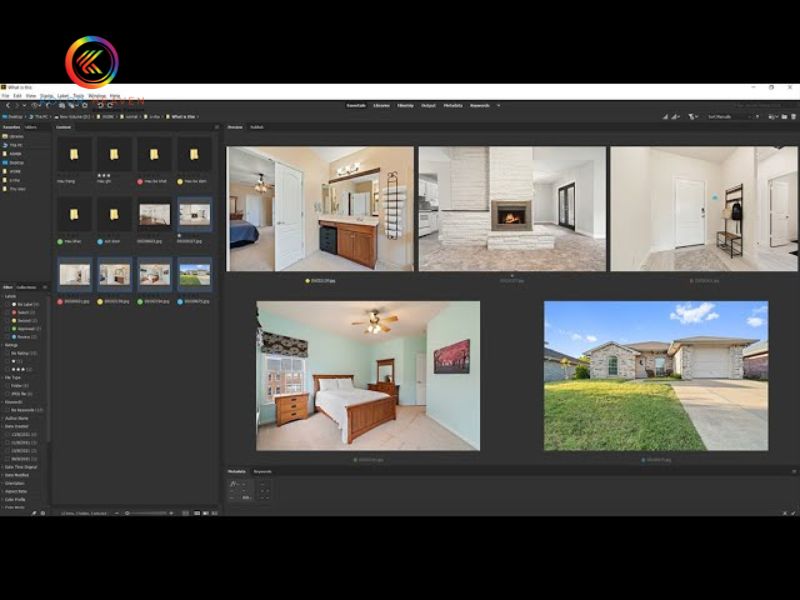Screen dimensions: 800x600
Task: Click the create new folder icon
Action: pos(784,117)
